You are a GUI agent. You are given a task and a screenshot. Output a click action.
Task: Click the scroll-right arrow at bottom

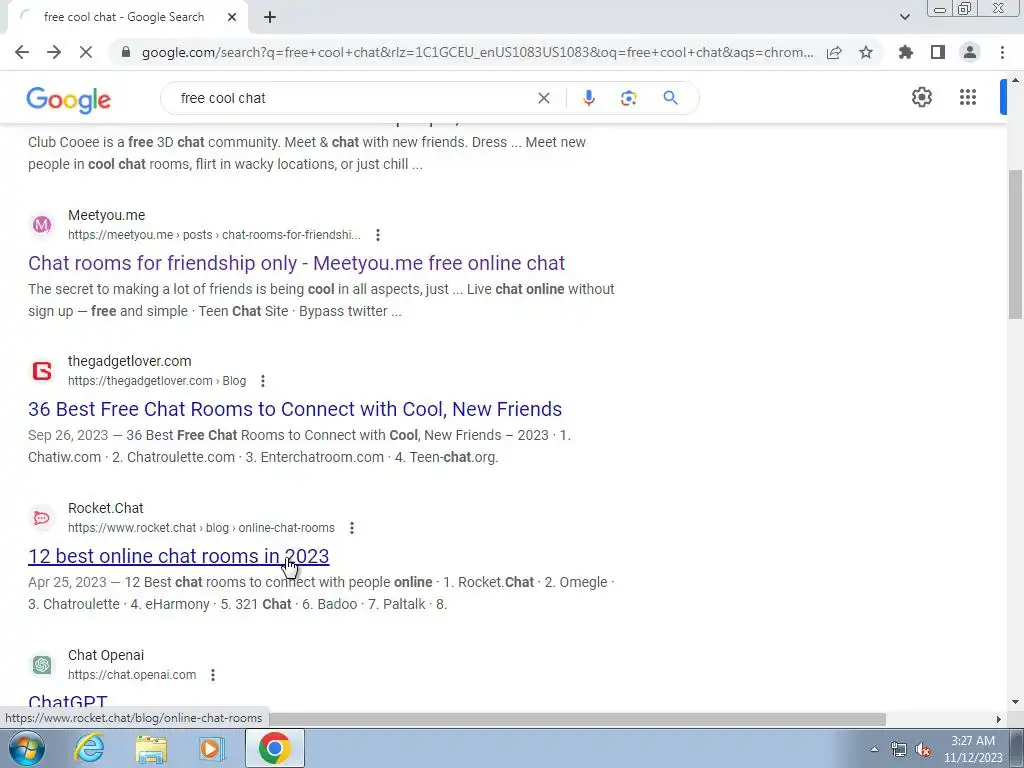coord(998,719)
